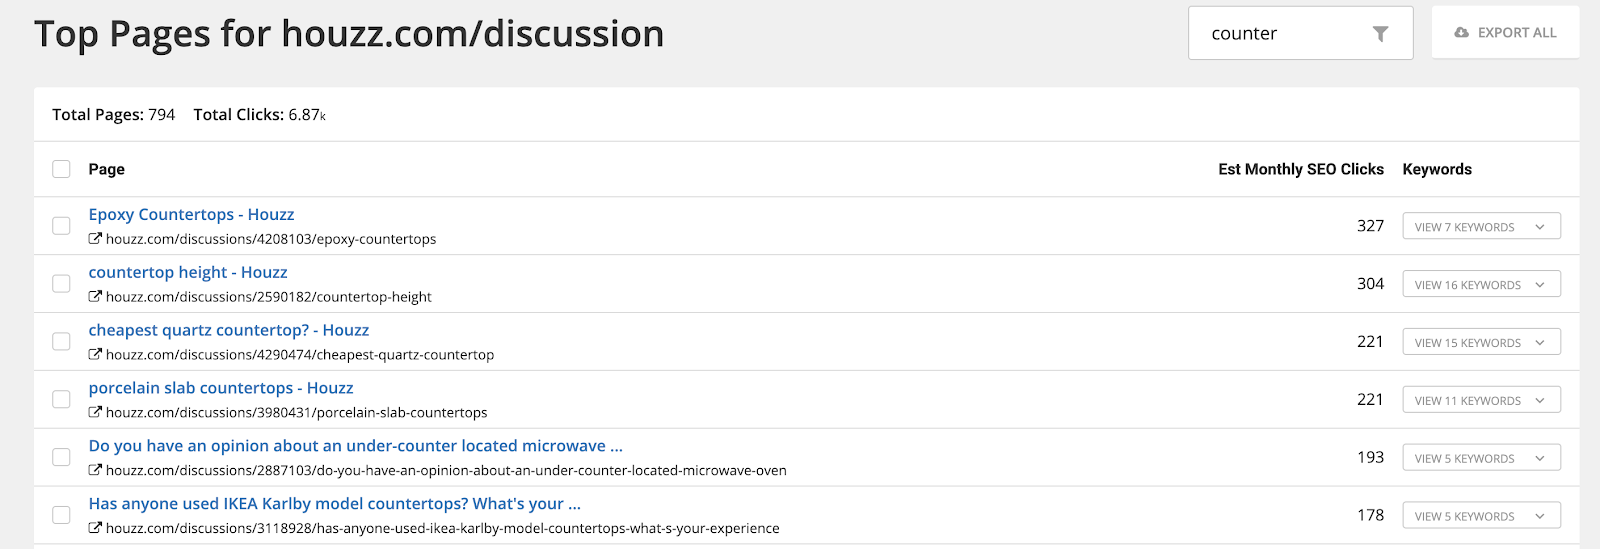Open external link icon for countertop-height URL
Image resolution: width=1600 pixels, height=549 pixels.
[95, 297]
